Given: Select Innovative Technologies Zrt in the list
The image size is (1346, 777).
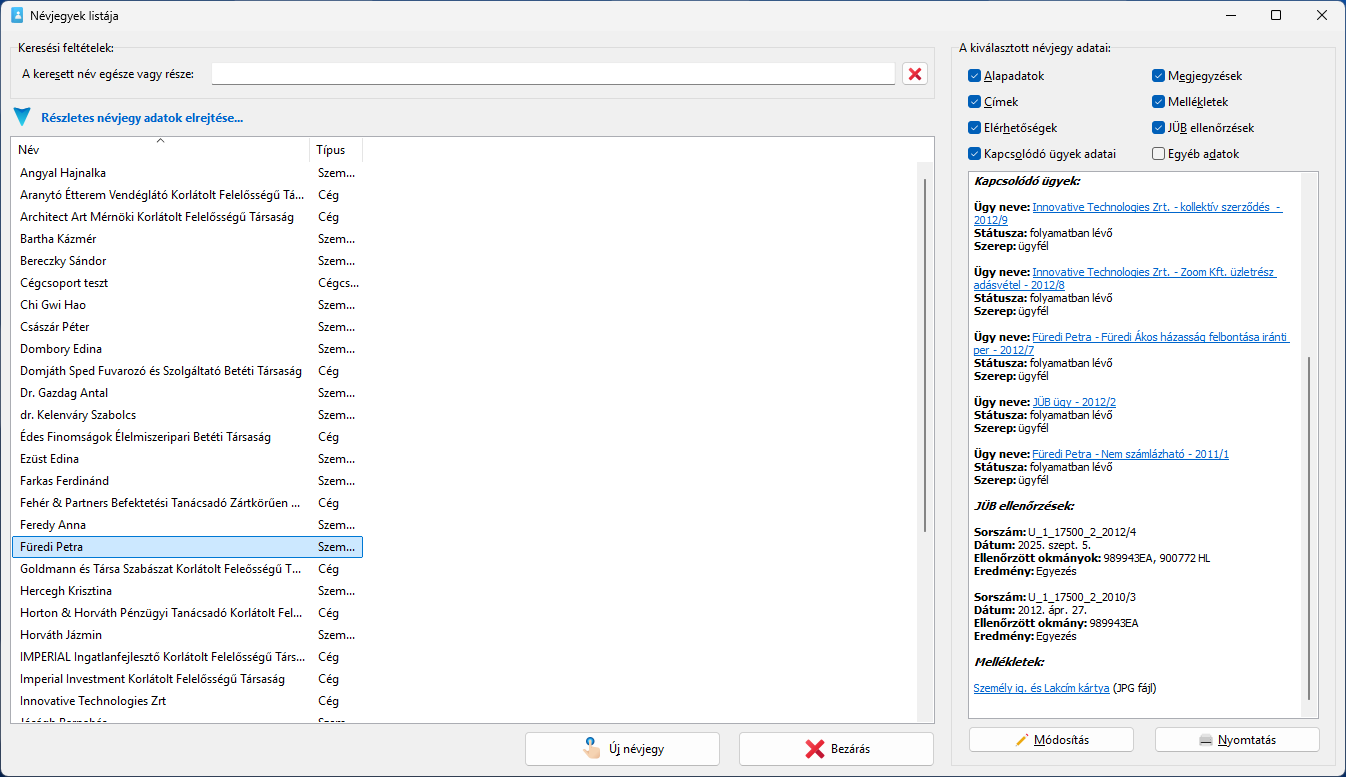Looking at the screenshot, I should pyautogui.click(x=93, y=701).
